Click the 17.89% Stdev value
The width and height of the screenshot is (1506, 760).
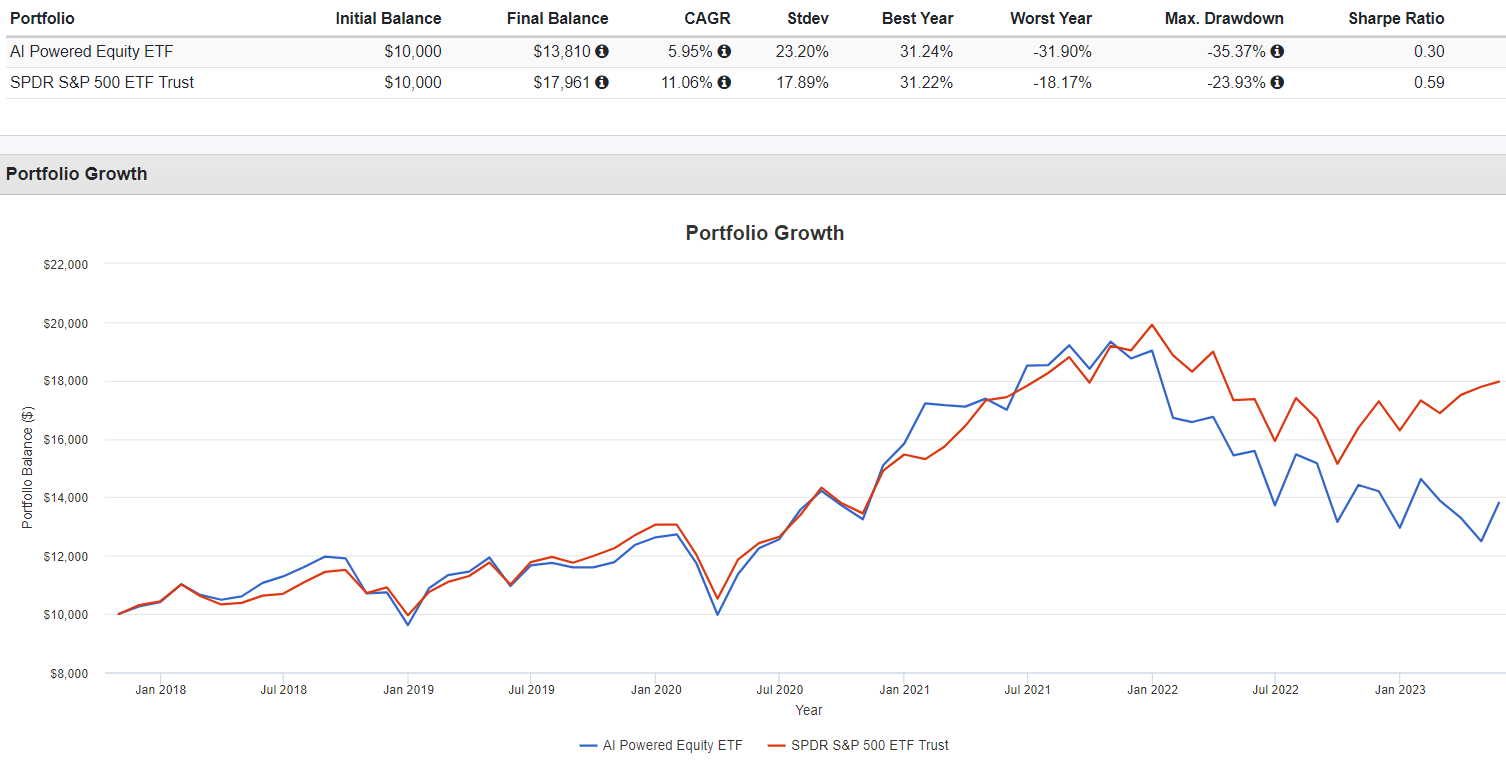[802, 83]
